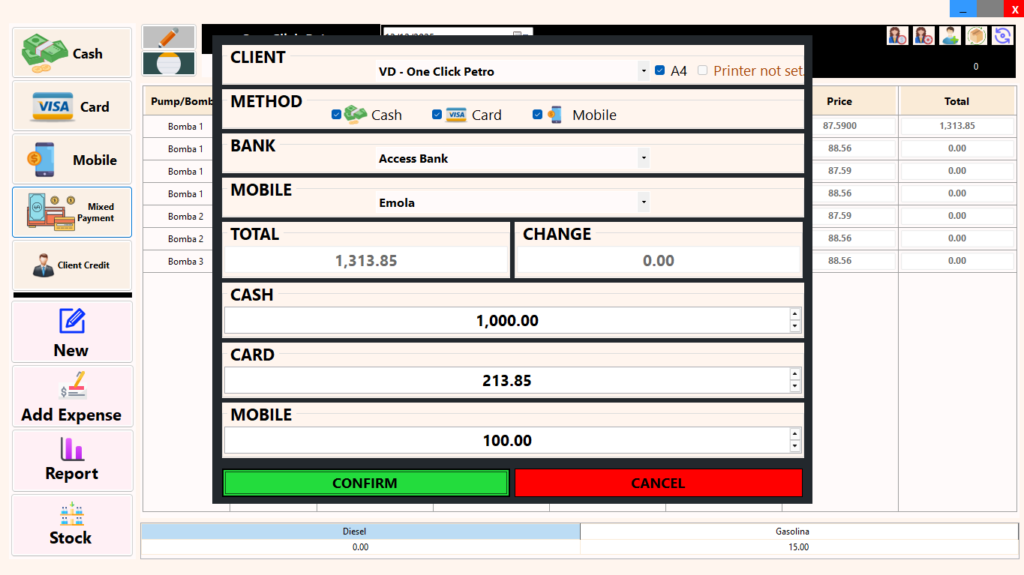Click the Pump/Bomba column header
This screenshot has height=575, width=1024.
[180, 101]
